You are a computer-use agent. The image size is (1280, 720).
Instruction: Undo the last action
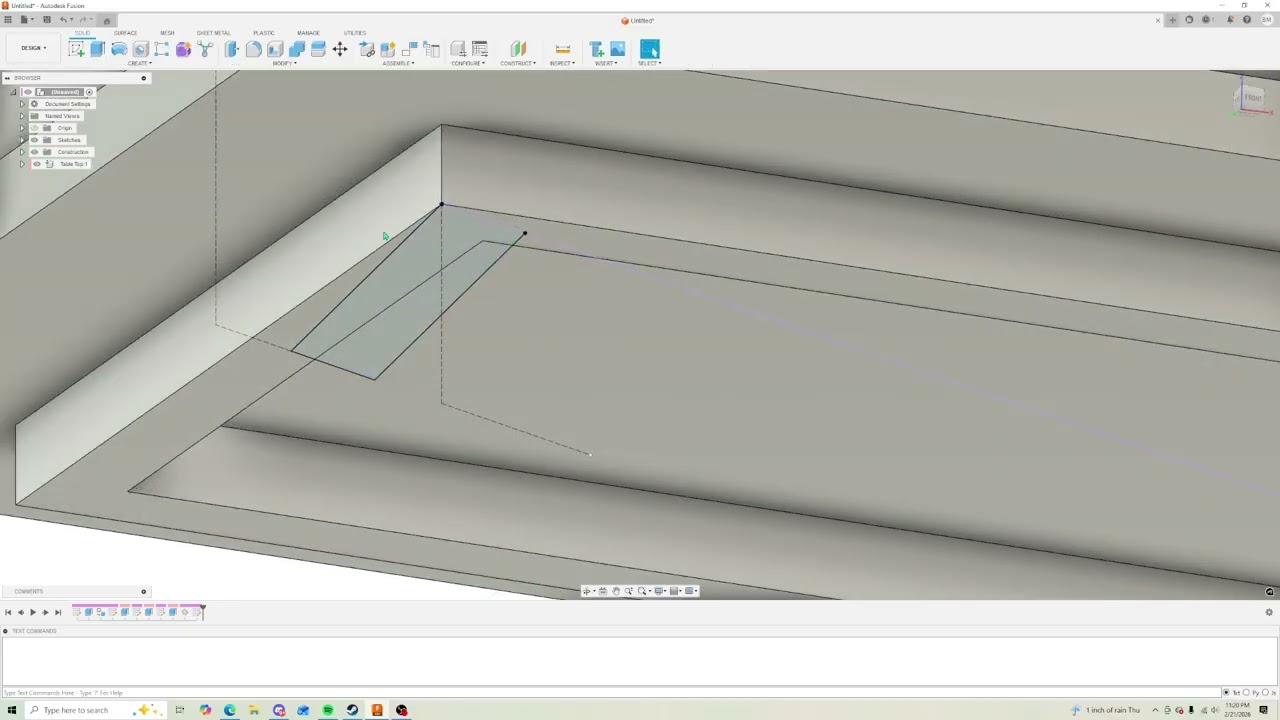(64, 20)
